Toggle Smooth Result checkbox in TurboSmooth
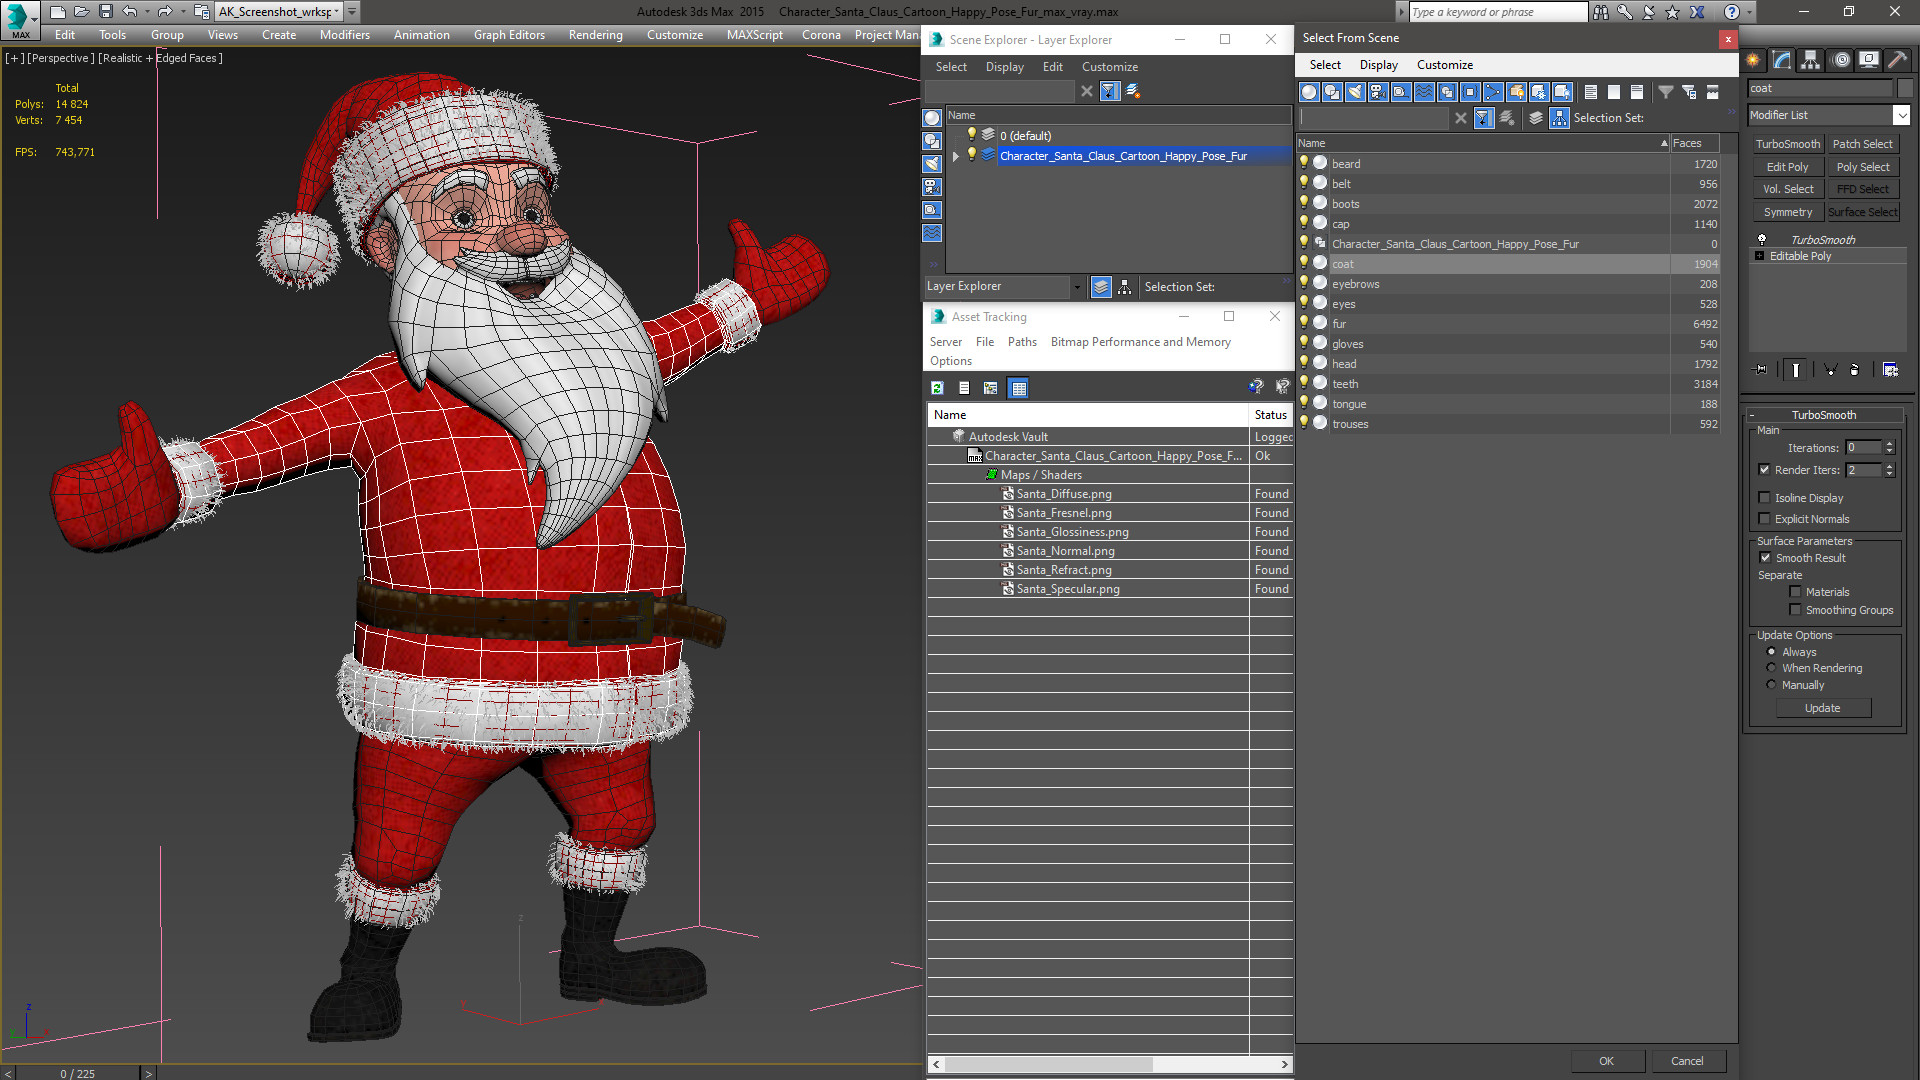Screen dimensions: 1920x1080 click(1764, 558)
